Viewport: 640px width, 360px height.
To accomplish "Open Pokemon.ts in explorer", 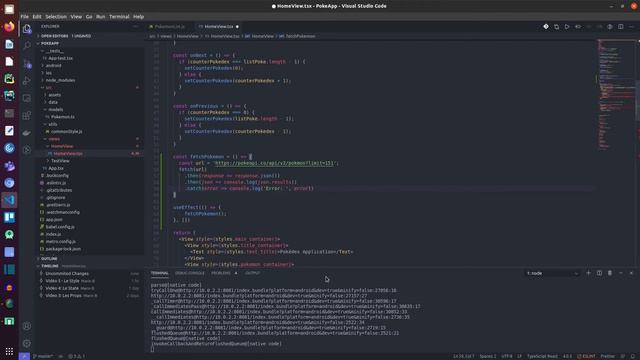I will tap(62, 117).
